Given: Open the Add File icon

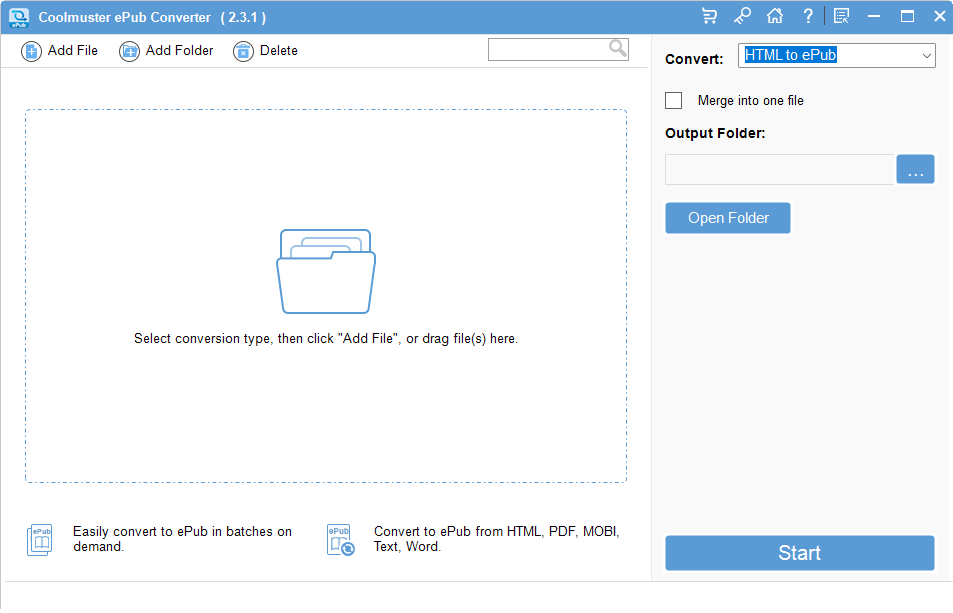Looking at the screenshot, I should pyautogui.click(x=32, y=50).
